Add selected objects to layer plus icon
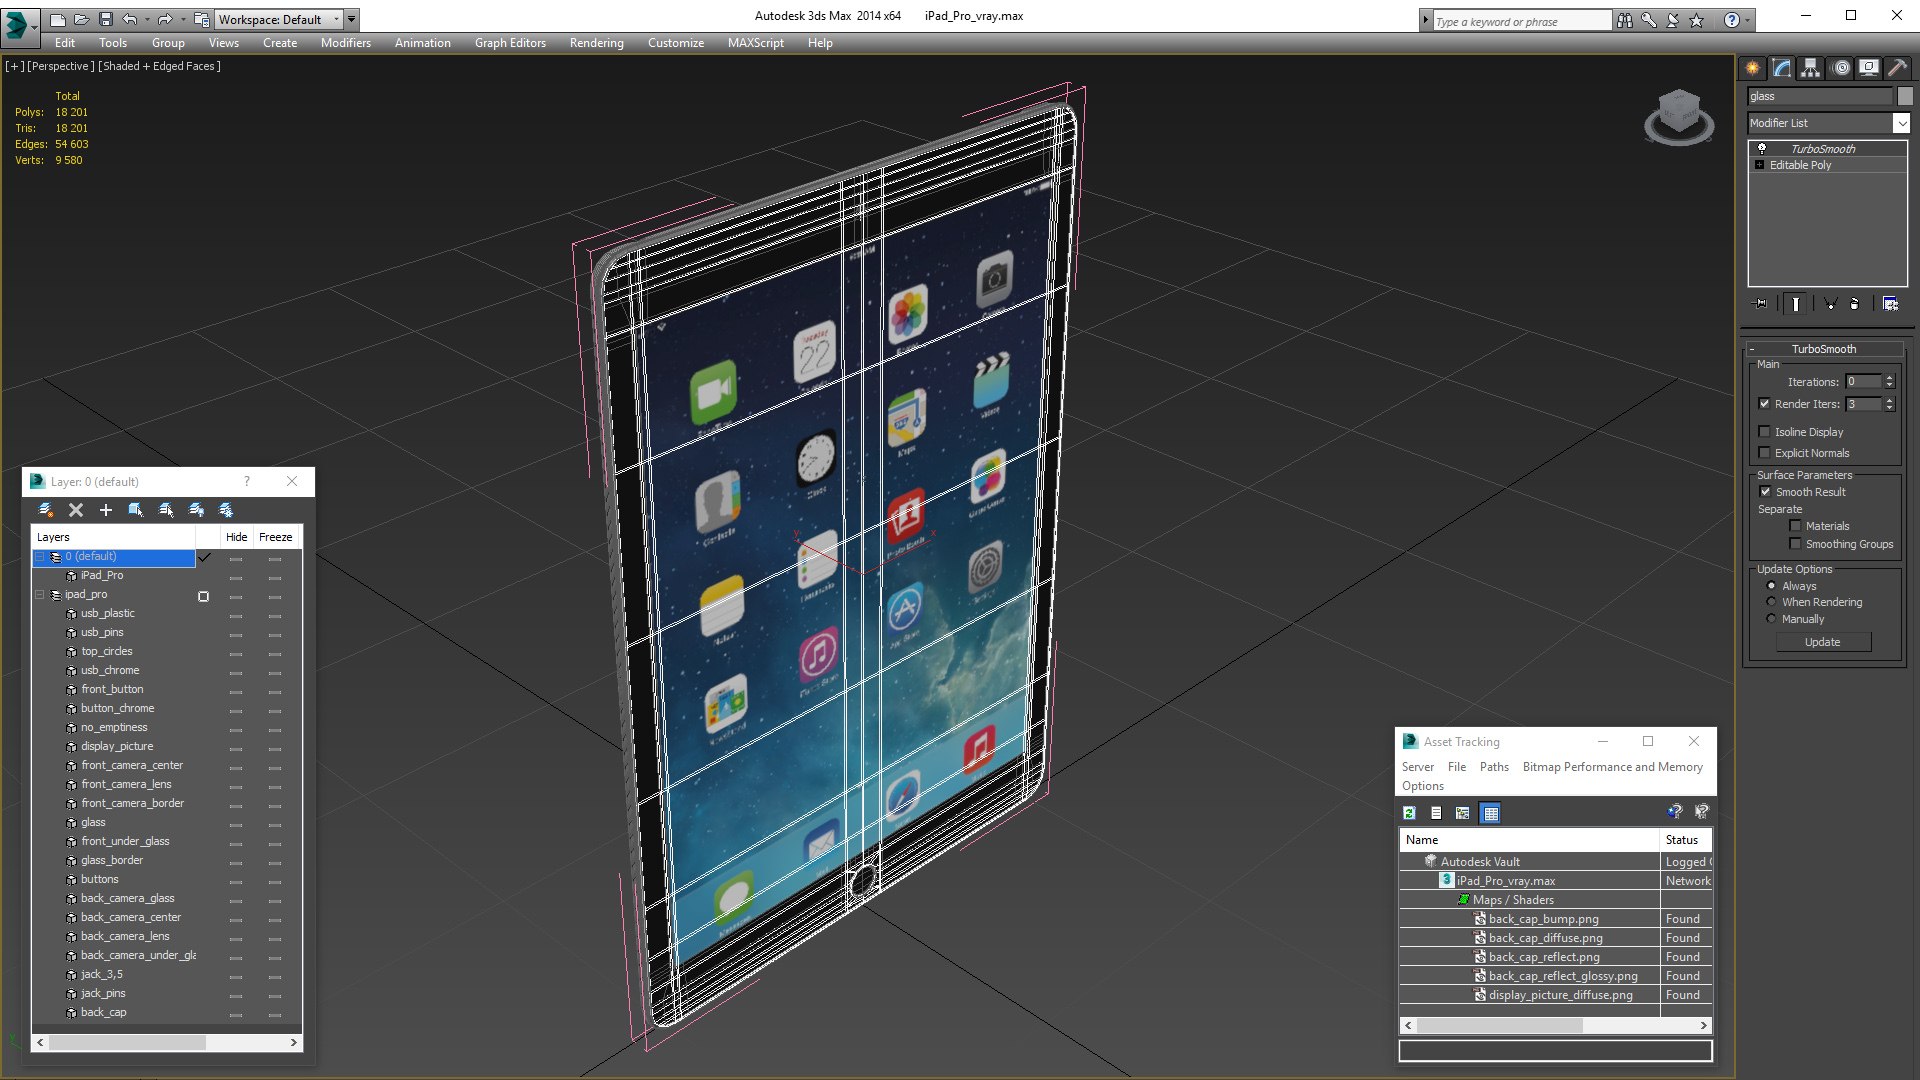The image size is (1920, 1080). point(105,510)
